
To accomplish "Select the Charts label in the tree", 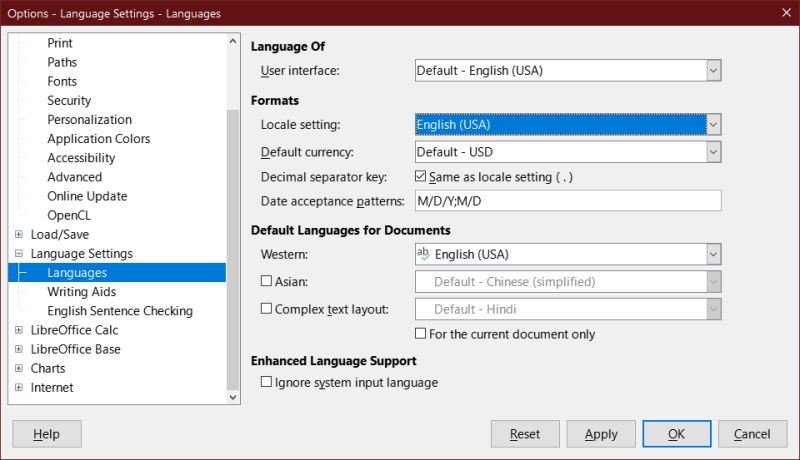I will tap(48, 368).
